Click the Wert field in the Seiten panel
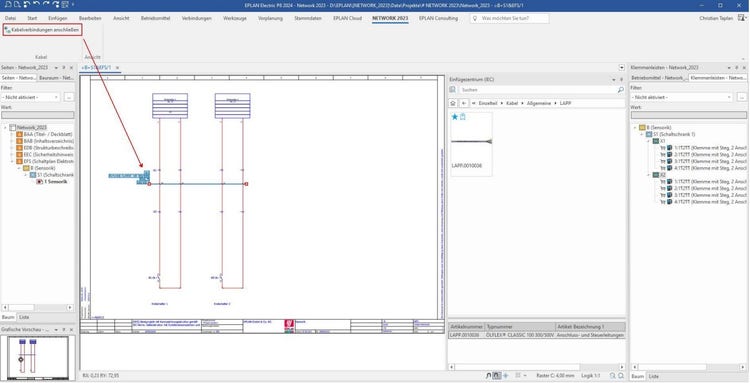Viewport: 750px width, 383px height. coord(38,115)
